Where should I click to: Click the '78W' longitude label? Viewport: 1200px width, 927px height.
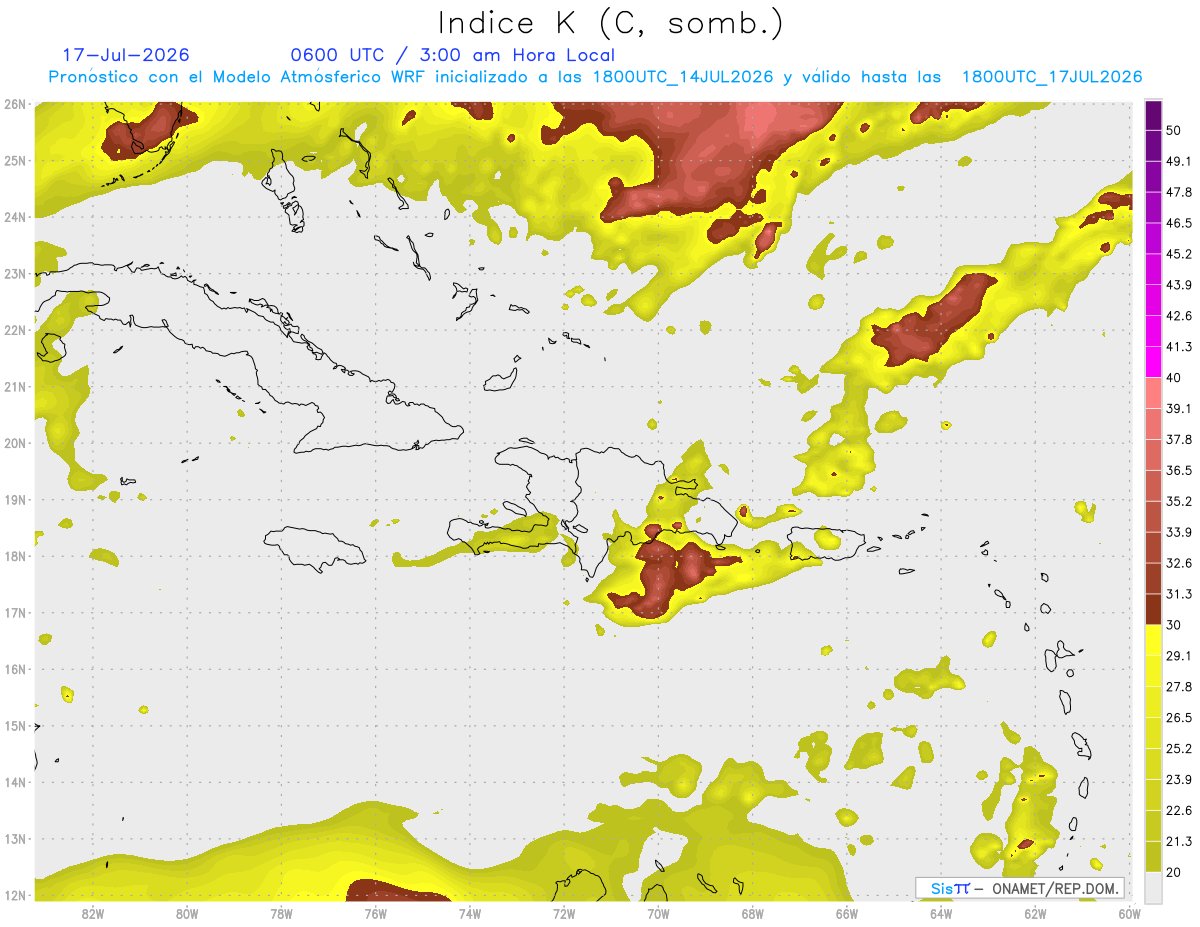(281, 914)
